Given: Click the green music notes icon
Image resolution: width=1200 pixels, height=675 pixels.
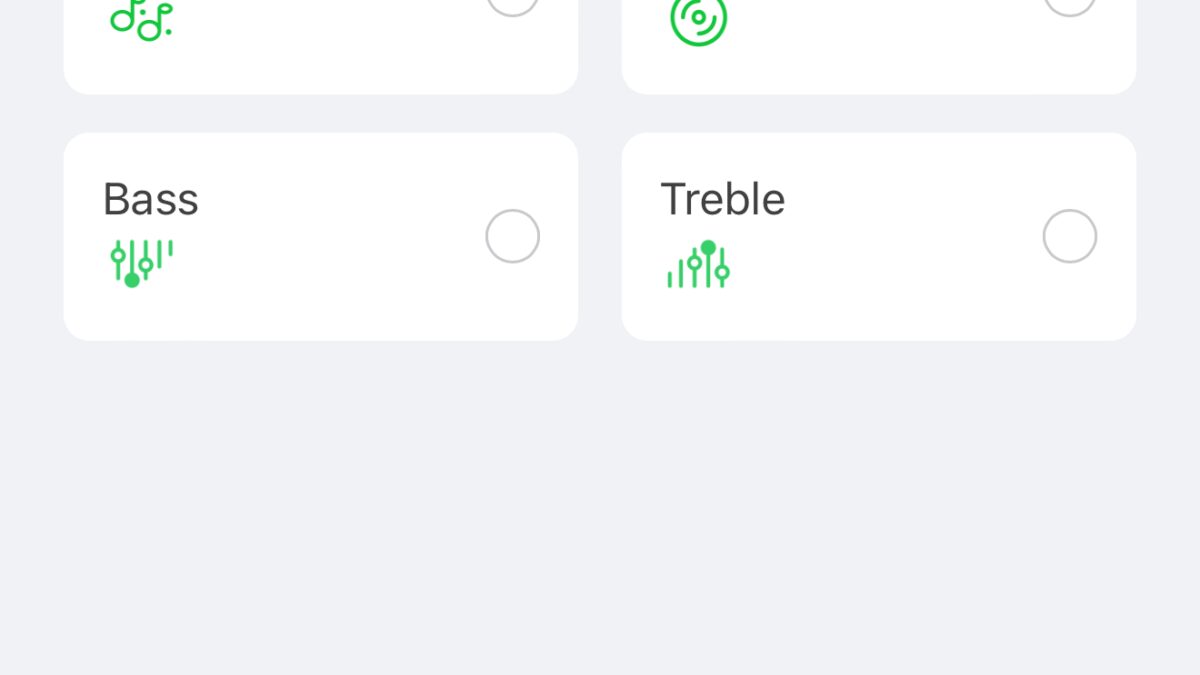Looking at the screenshot, I should [141, 20].
